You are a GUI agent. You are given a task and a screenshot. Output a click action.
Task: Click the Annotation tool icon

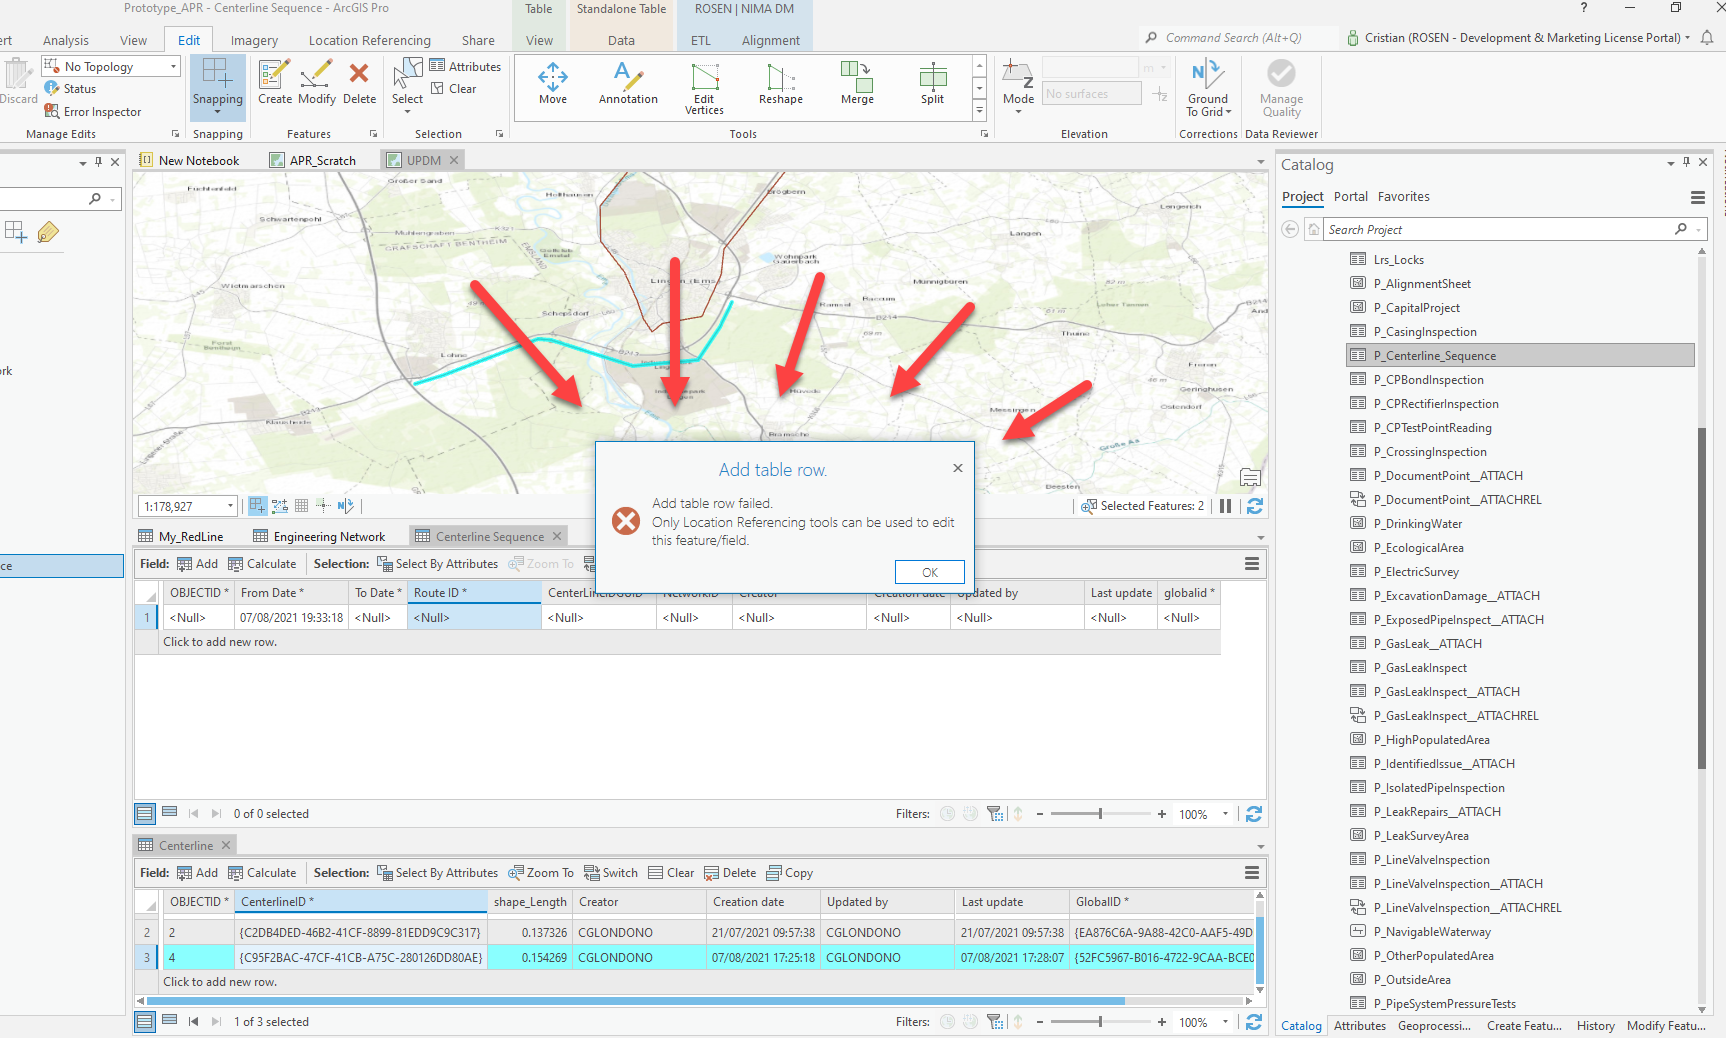pyautogui.click(x=628, y=84)
